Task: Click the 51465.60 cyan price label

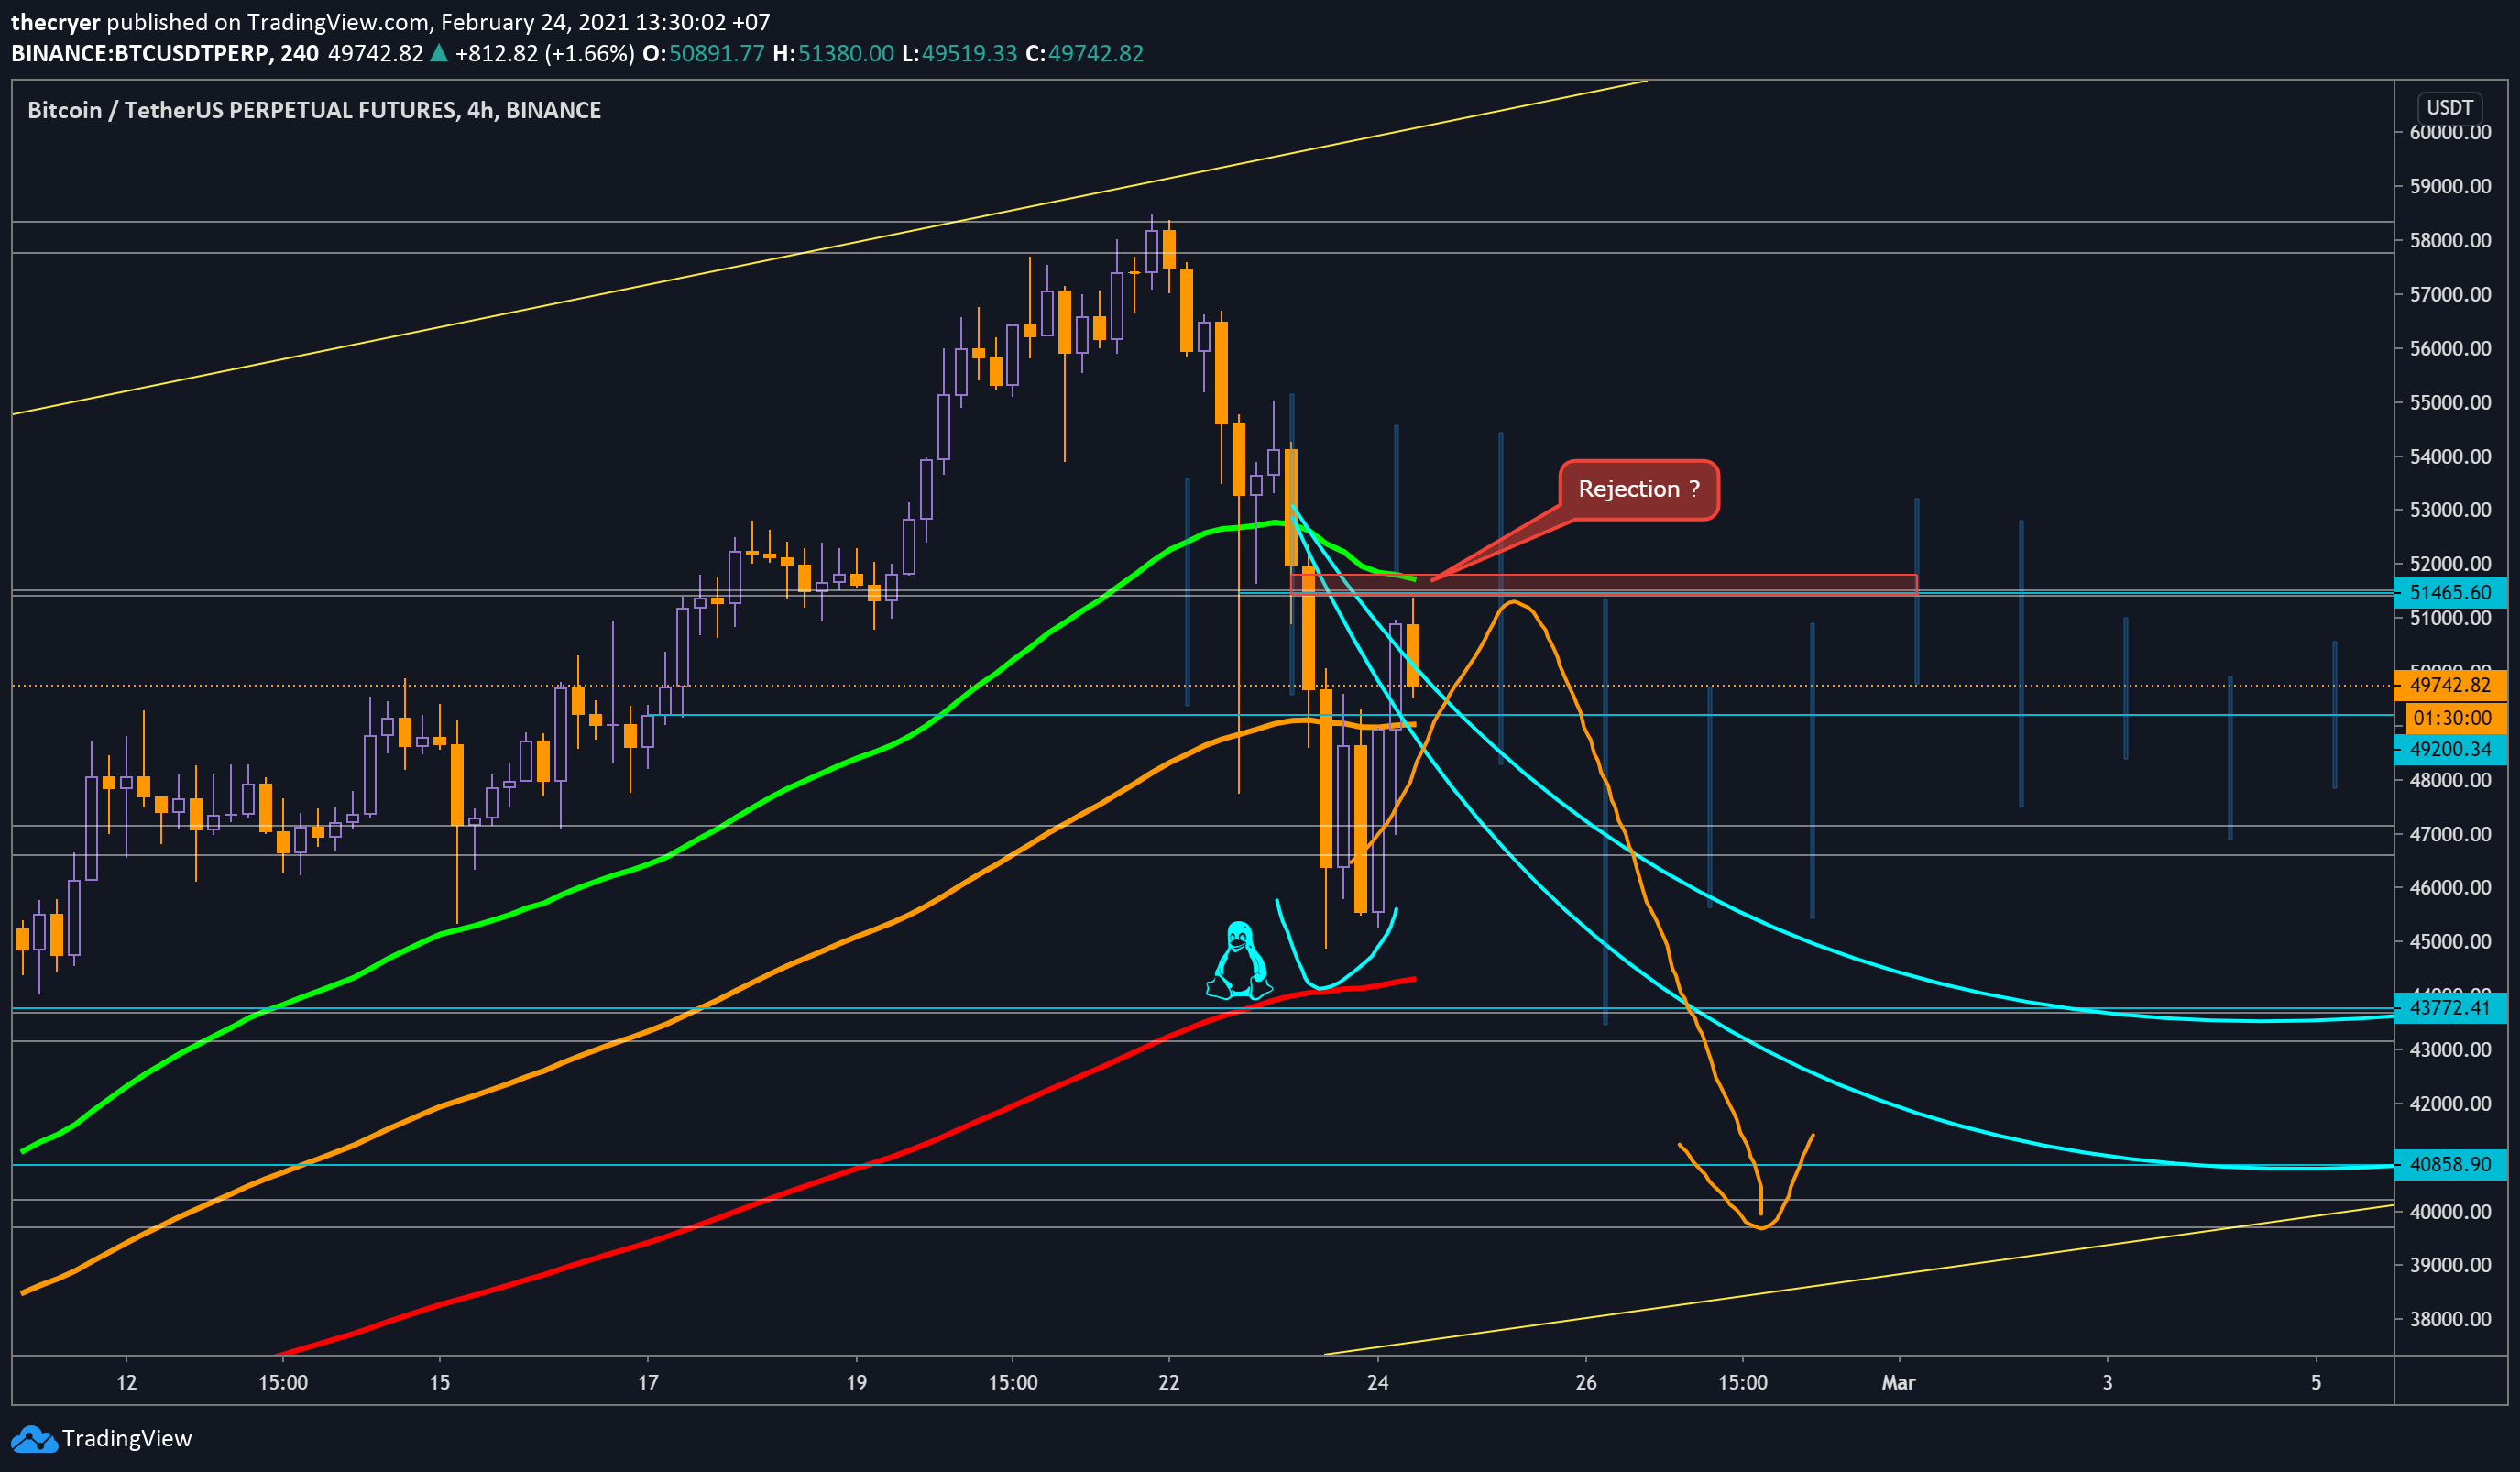Action: (x=2450, y=592)
